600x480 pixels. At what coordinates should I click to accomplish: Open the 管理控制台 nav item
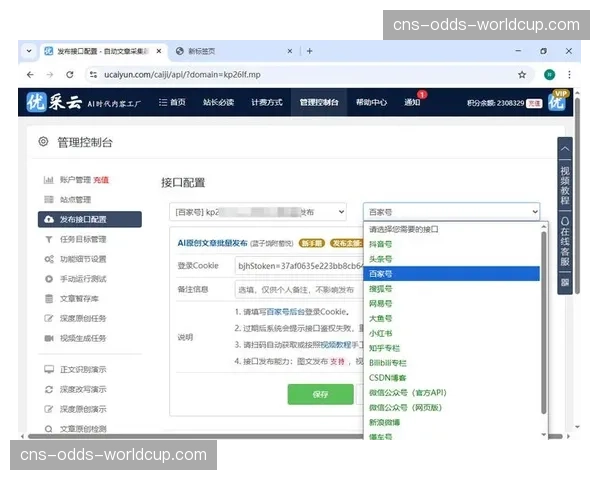[x=319, y=102]
